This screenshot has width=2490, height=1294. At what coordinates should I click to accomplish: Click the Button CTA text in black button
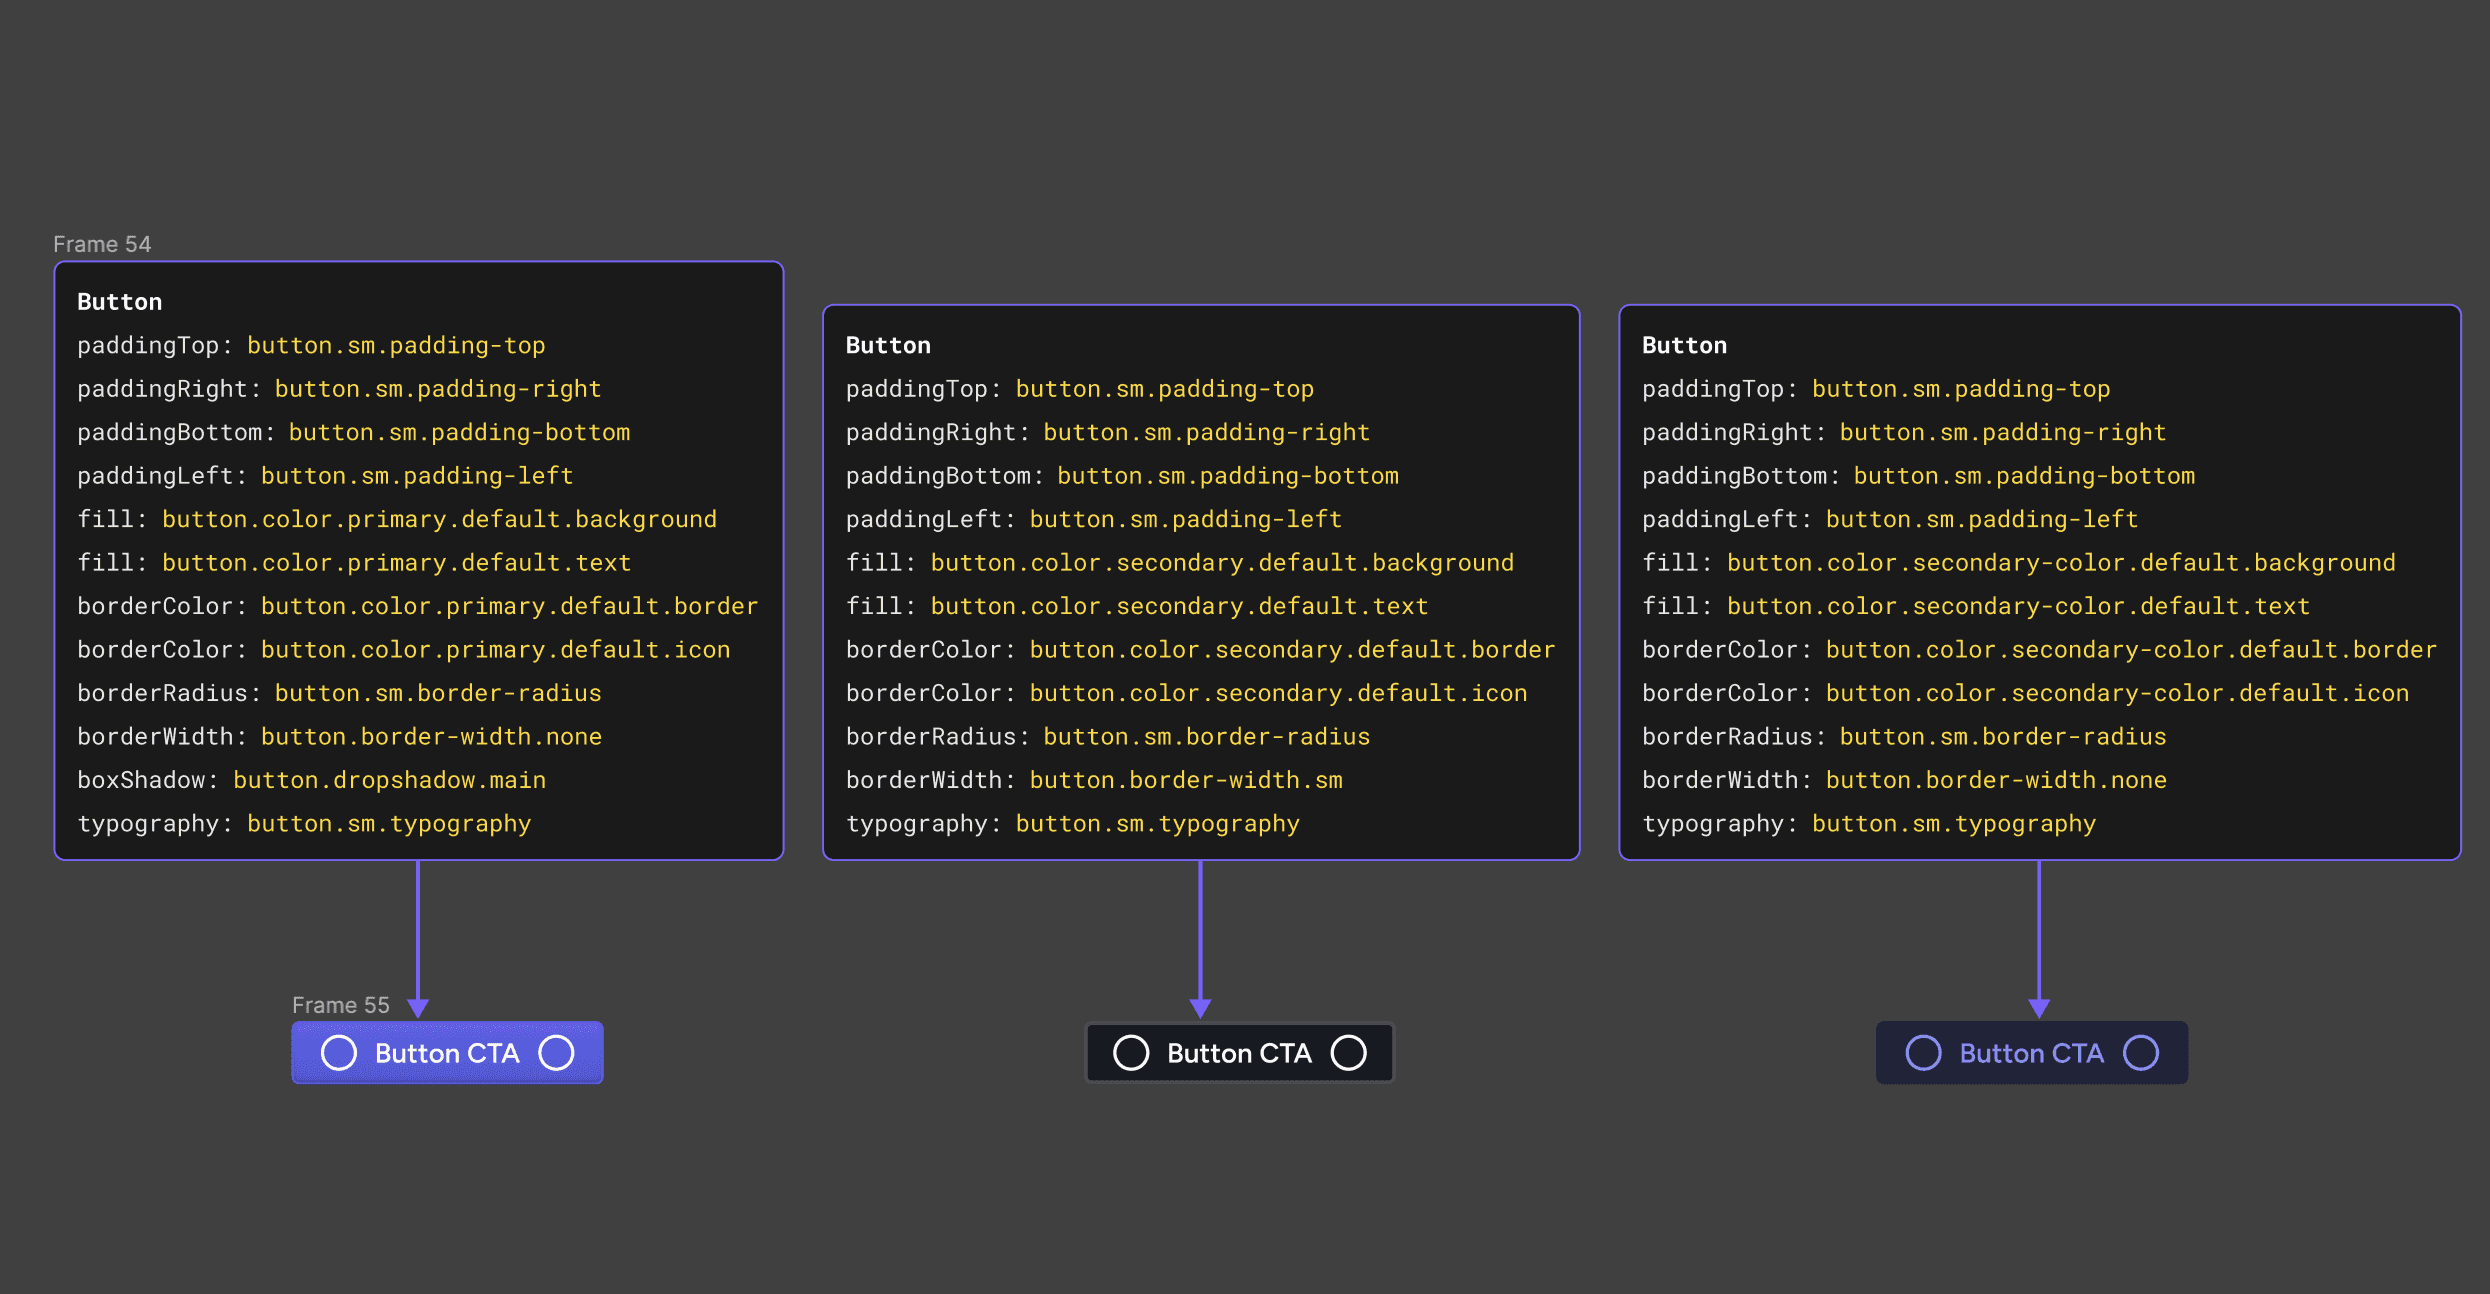point(1239,1053)
